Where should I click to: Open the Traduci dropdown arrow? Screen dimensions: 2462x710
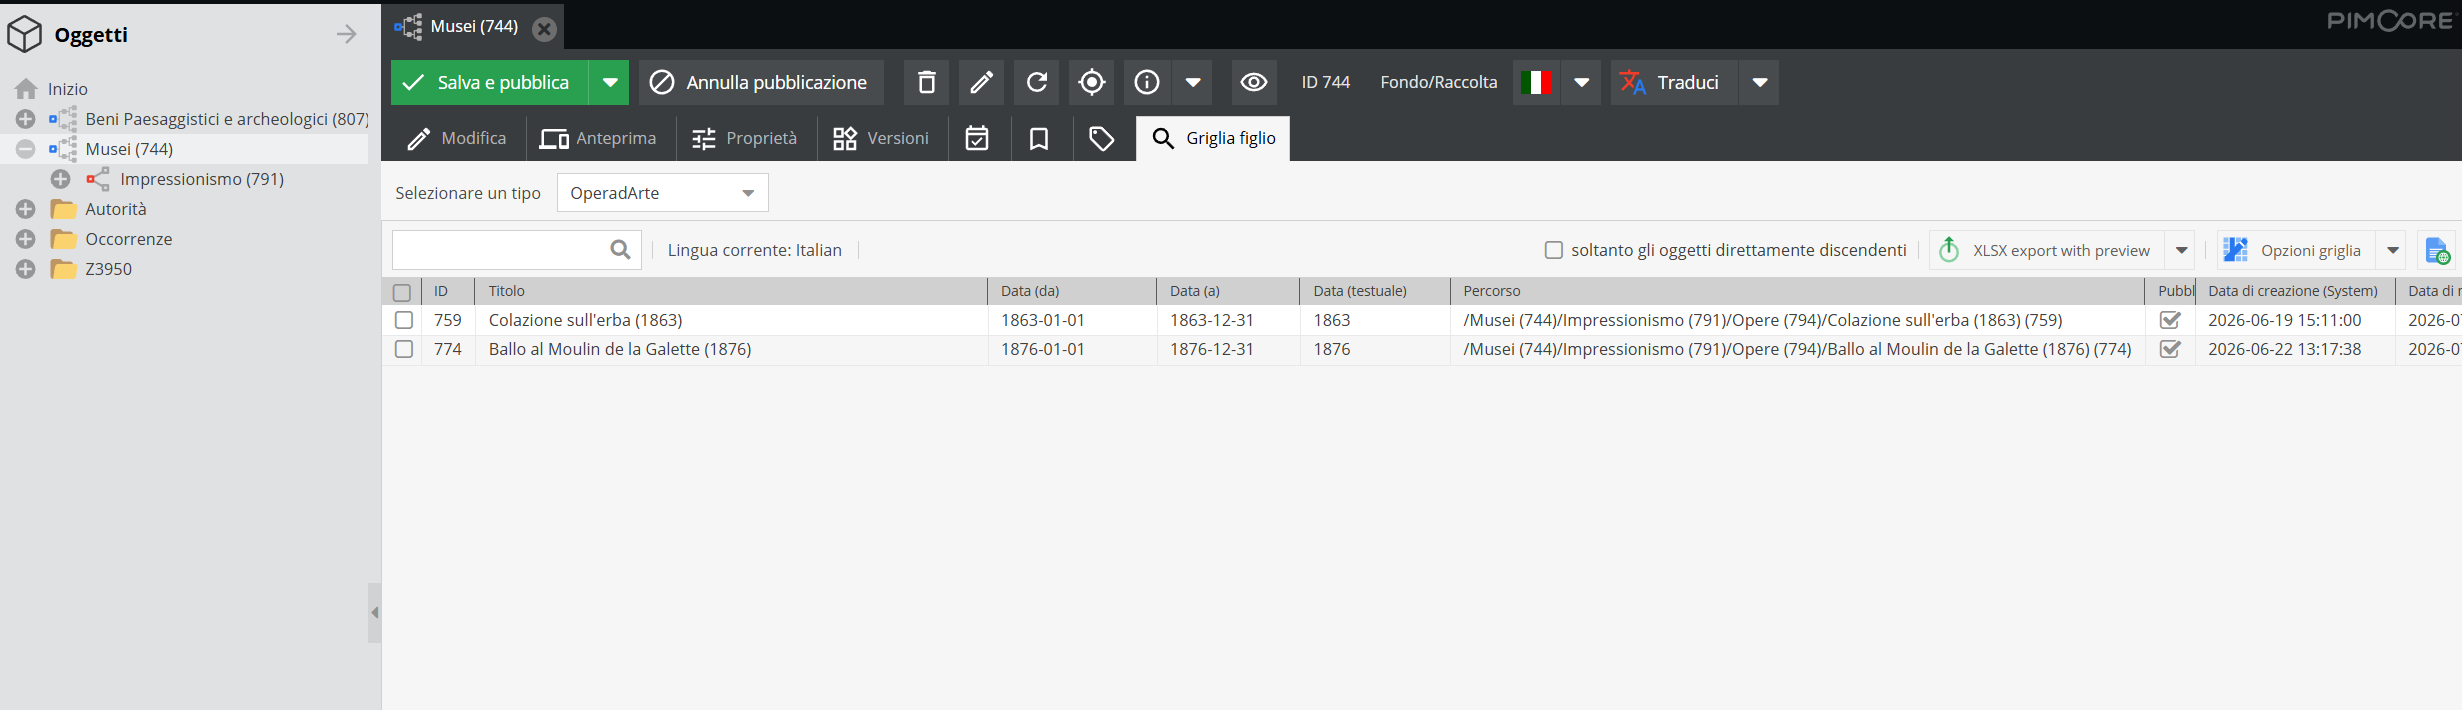pyautogui.click(x=1760, y=82)
